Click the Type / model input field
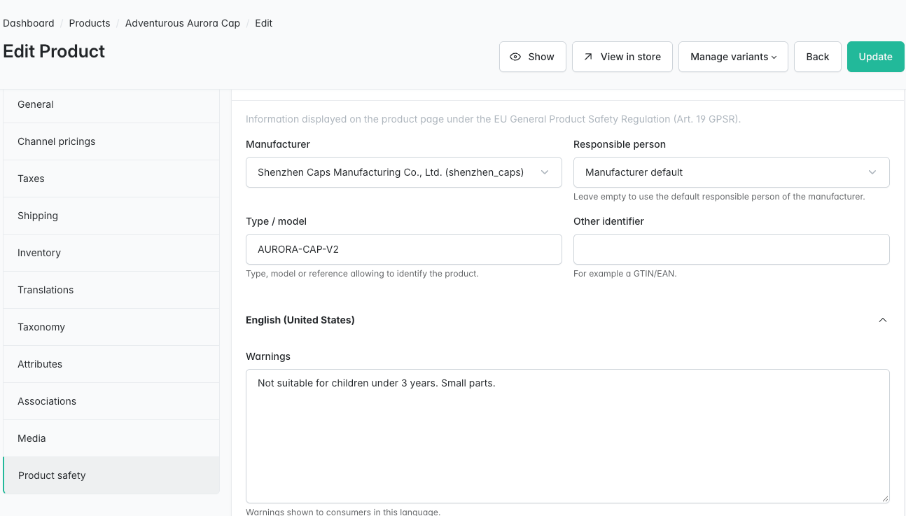 coord(403,249)
